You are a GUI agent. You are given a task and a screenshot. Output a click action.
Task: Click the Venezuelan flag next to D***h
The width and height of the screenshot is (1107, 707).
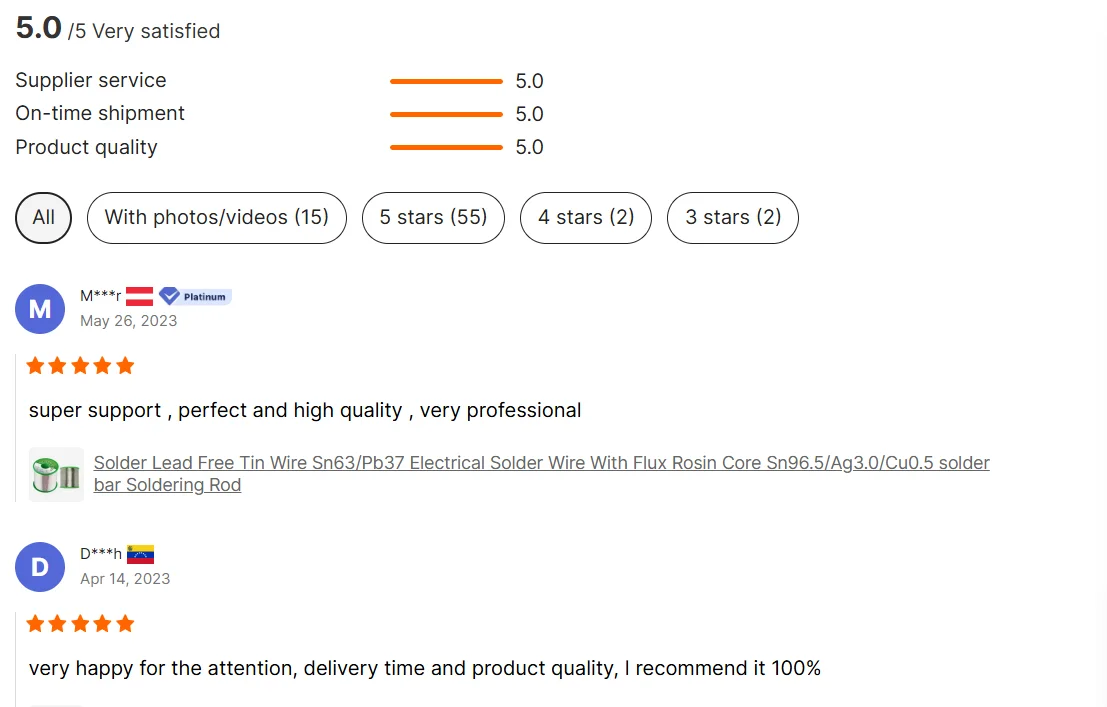pos(140,554)
